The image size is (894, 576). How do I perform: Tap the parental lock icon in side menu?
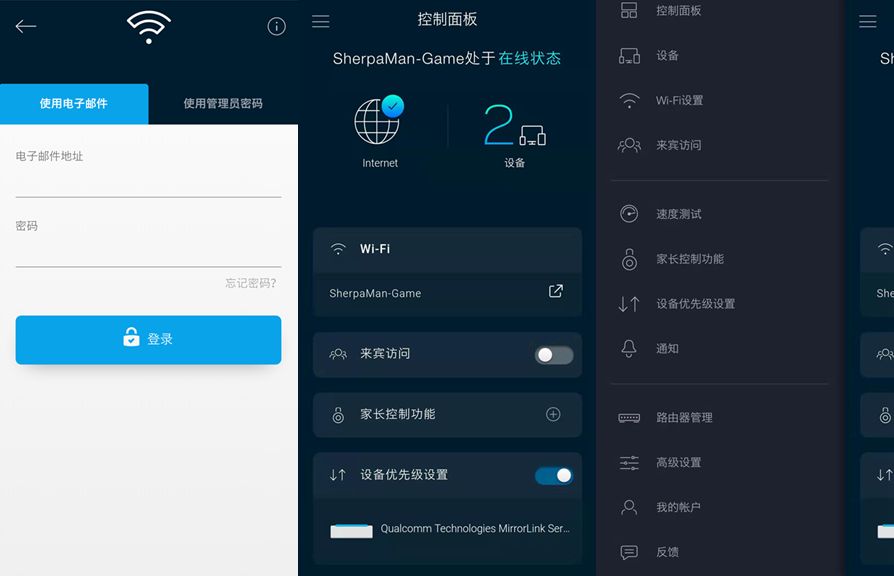[x=629, y=259]
